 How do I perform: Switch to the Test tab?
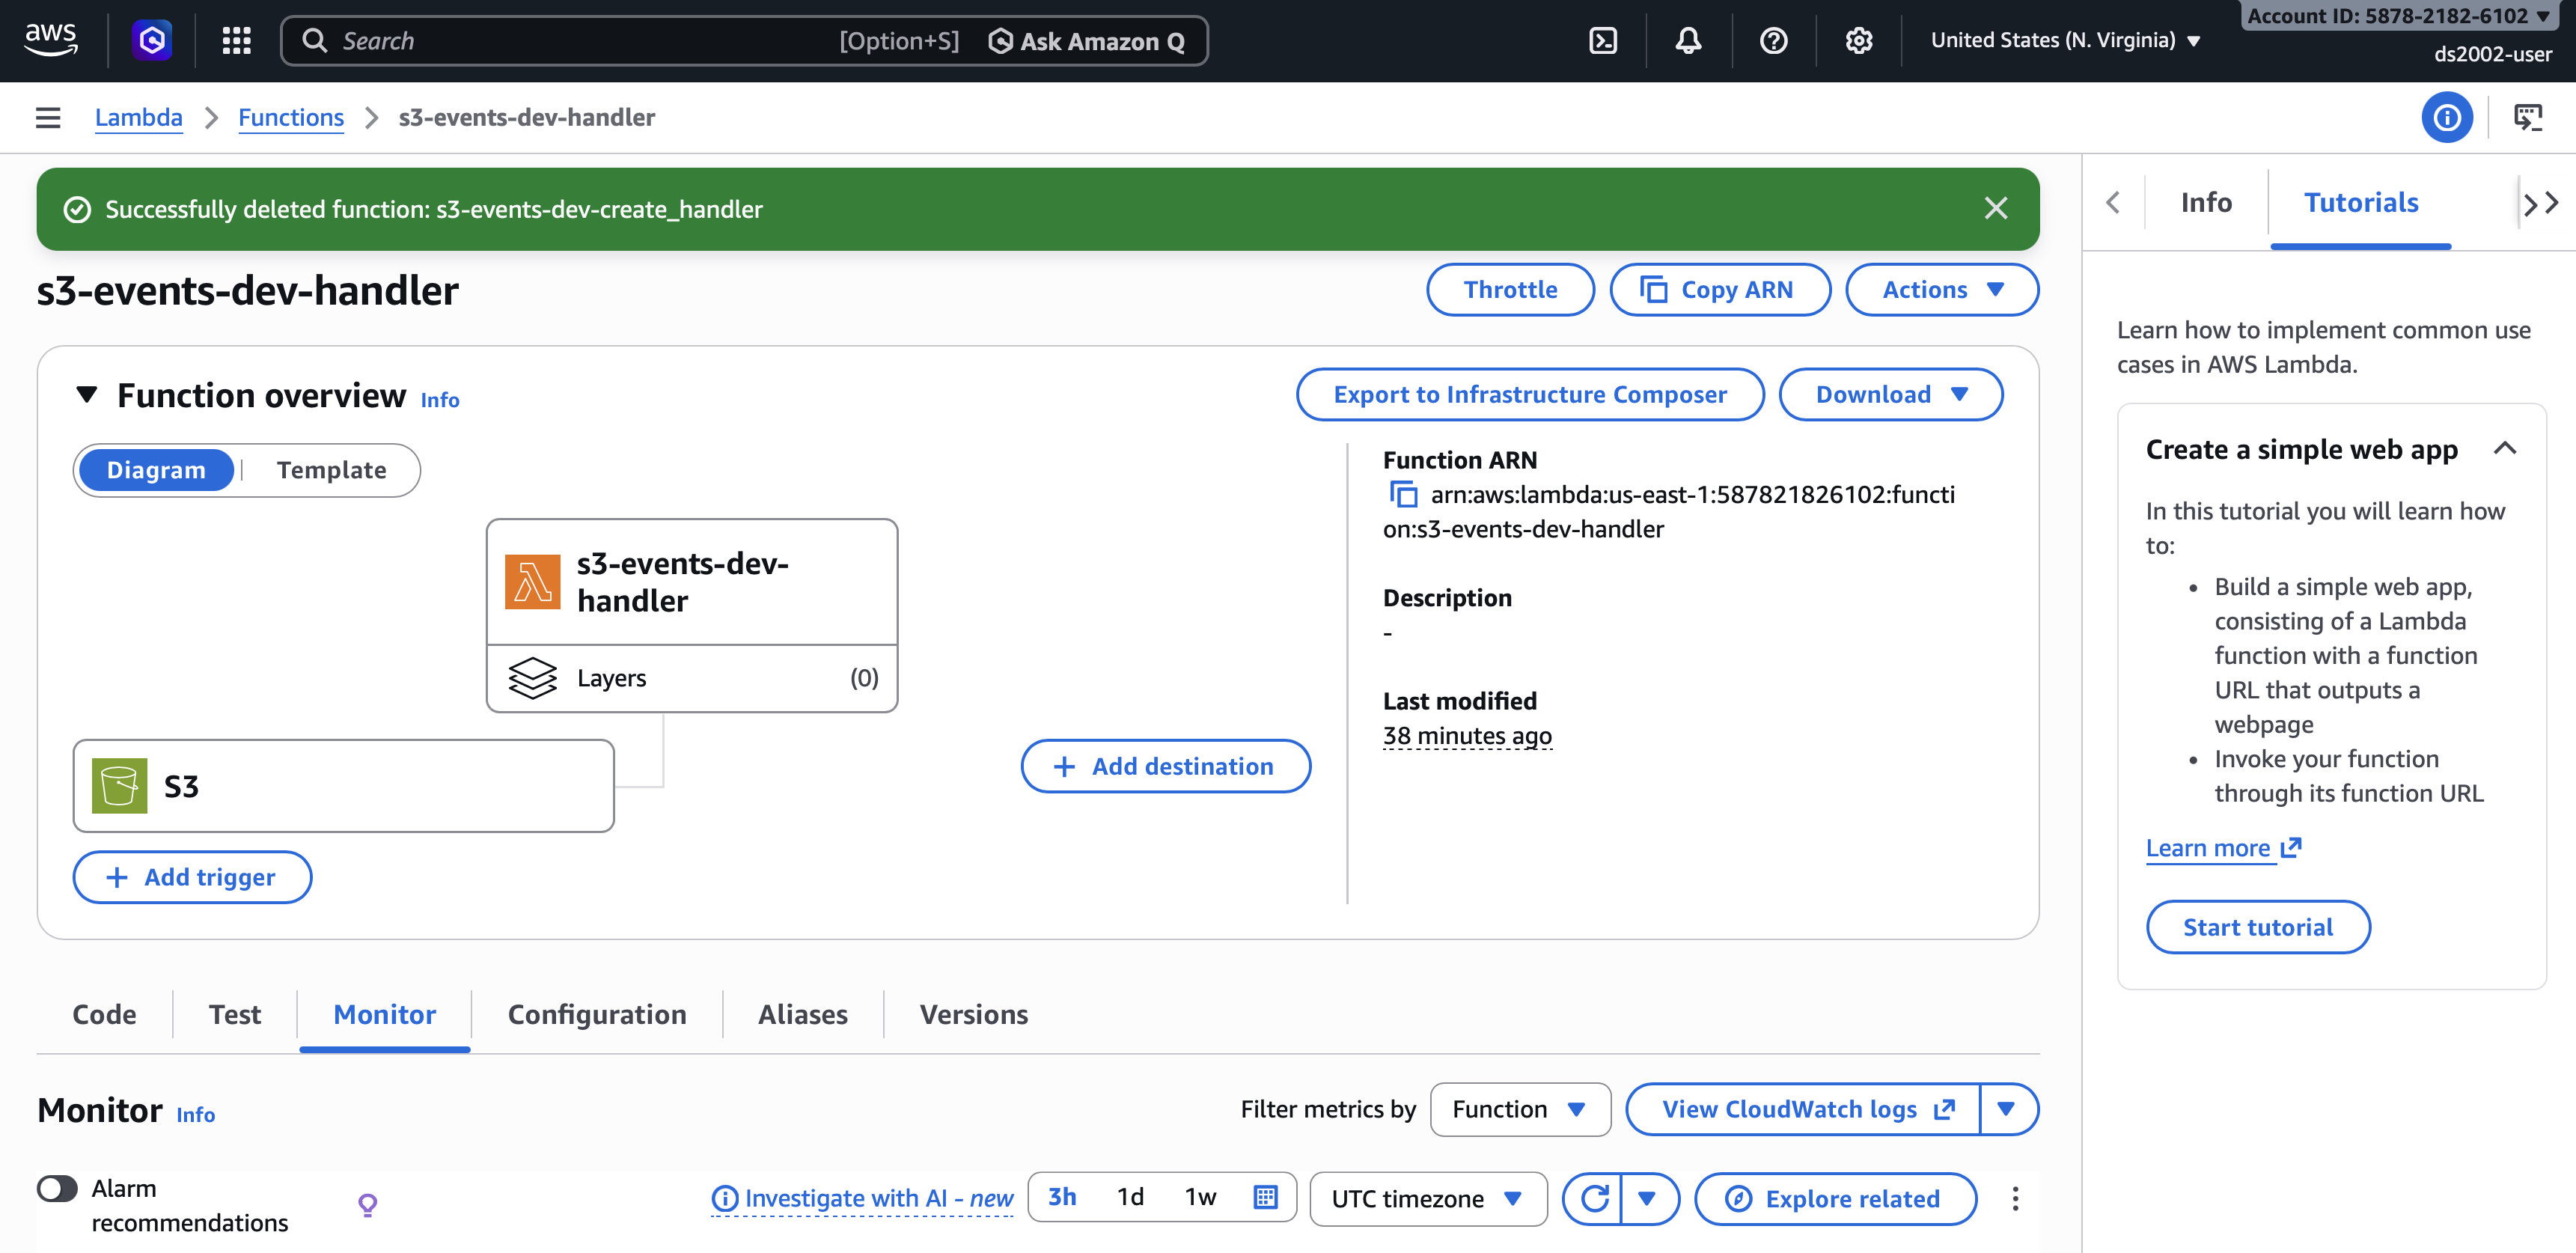click(x=235, y=1014)
